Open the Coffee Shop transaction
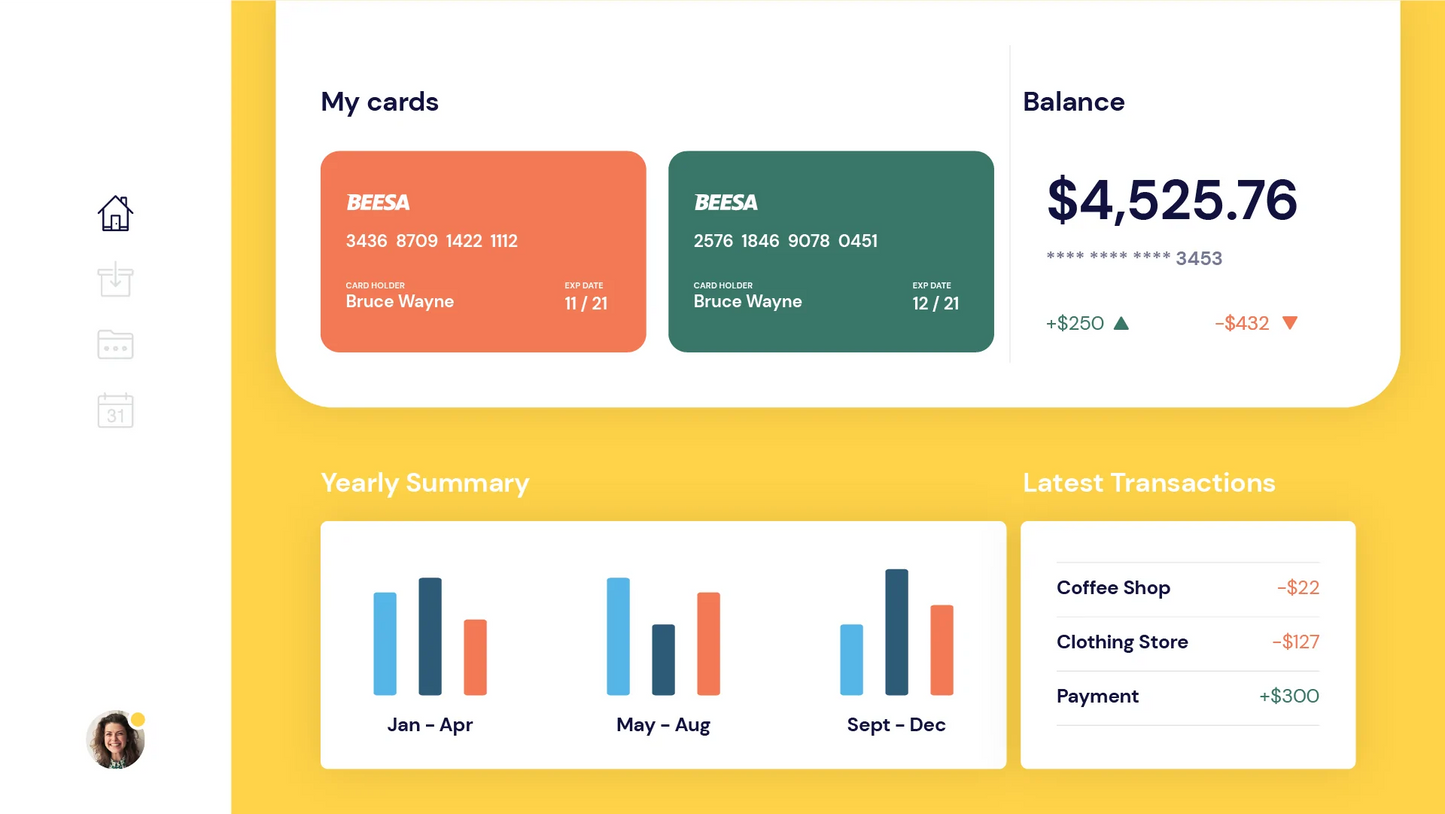The width and height of the screenshot is (1445, 814). click(x=1187, y=588)
